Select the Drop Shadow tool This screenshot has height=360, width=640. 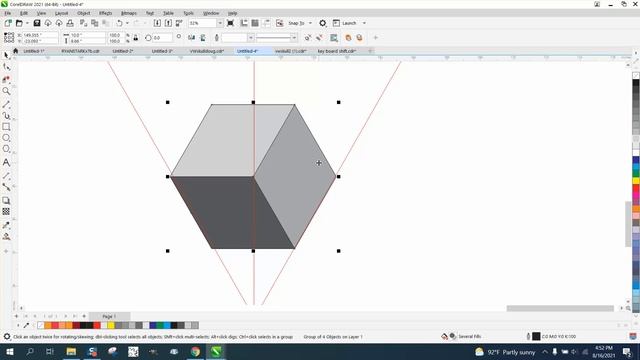coord(6,200)
